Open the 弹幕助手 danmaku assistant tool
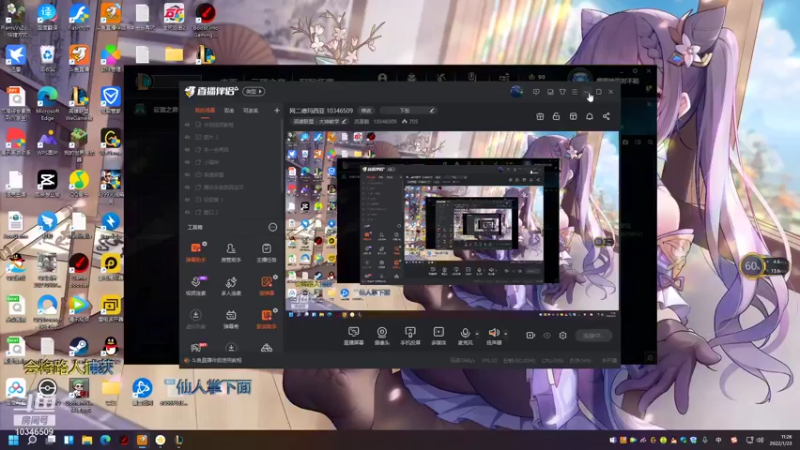 point(196,252)
